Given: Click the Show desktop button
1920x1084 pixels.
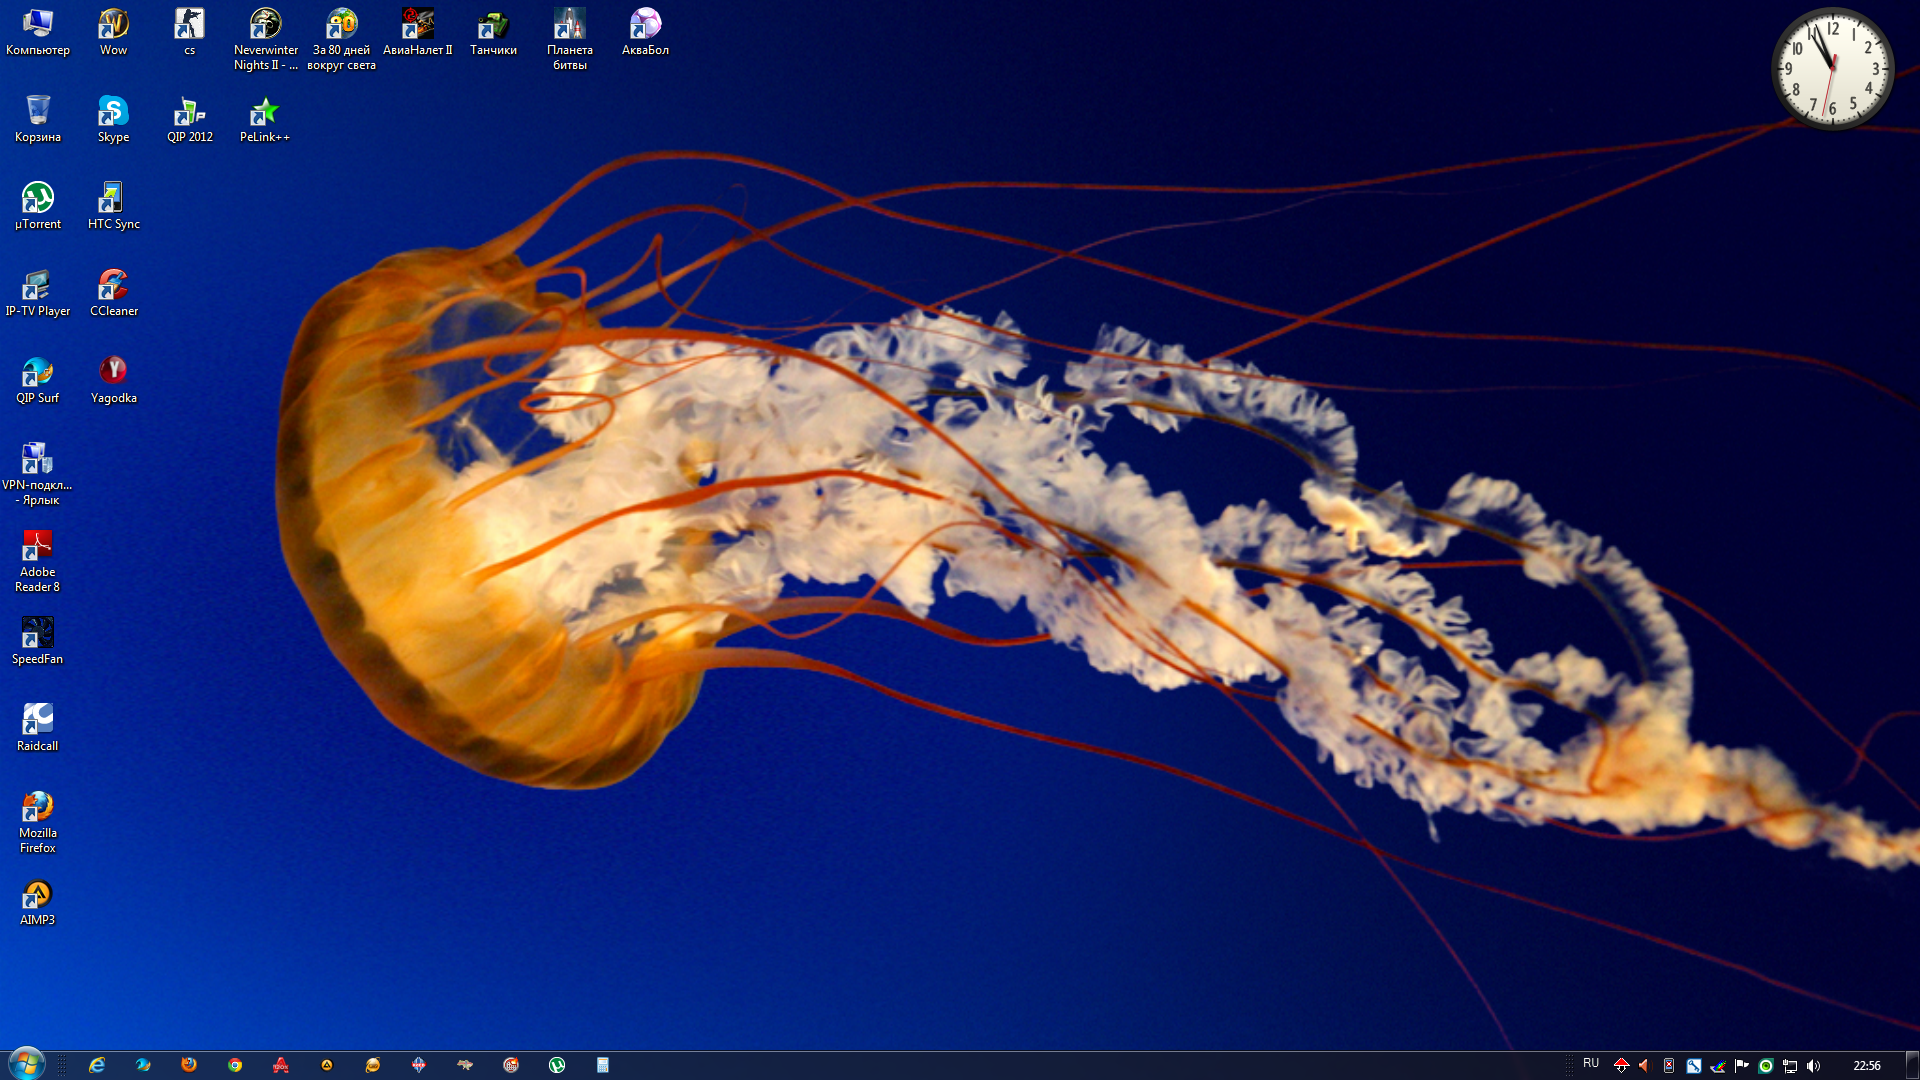Looking at the screenshot, I should tap(1912, 1066).
